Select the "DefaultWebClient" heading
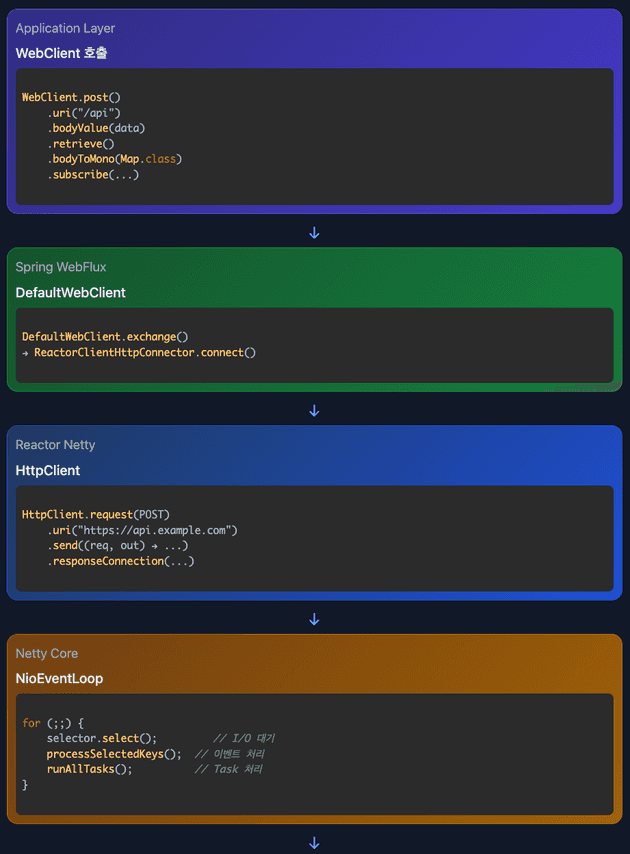Image resolution: width=630 pixels, height=854 pixels. pos(70,293)
